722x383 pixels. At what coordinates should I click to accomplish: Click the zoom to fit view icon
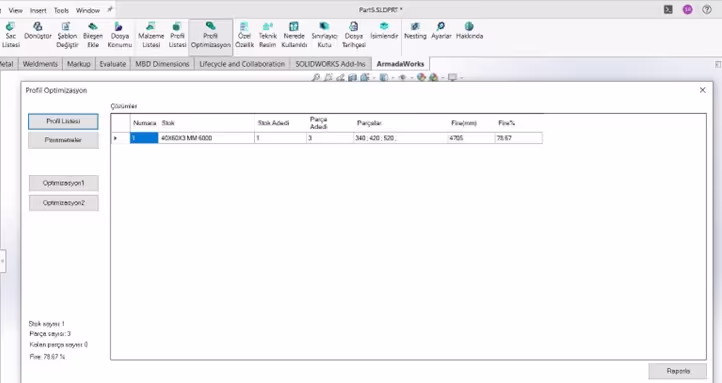coord(316,77)
